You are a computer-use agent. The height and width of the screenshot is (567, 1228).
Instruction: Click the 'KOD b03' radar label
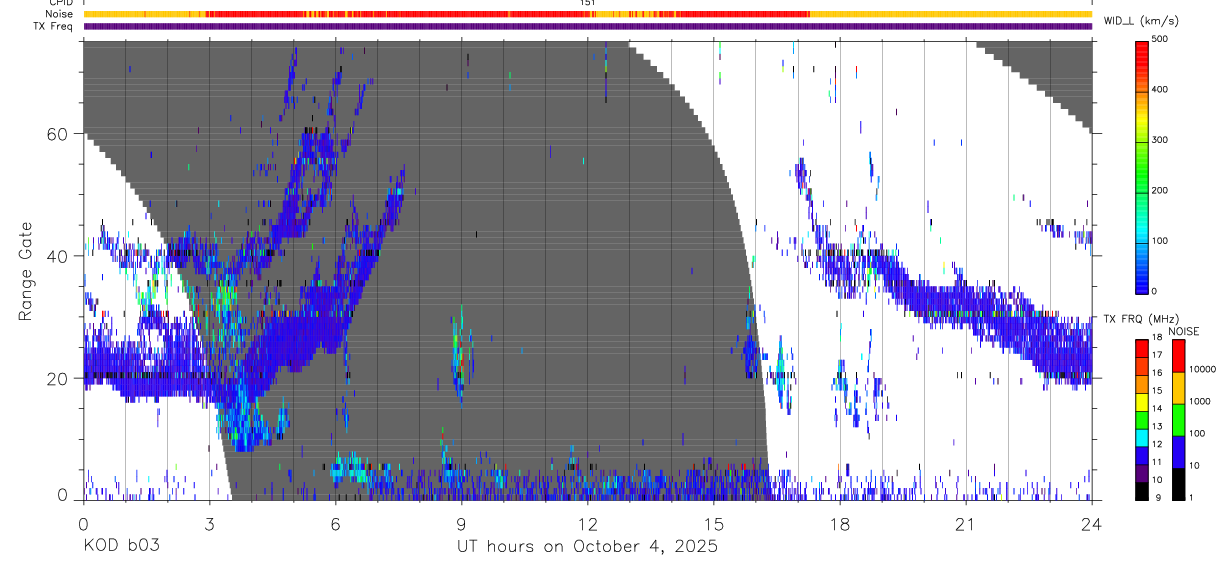[121, 547]
